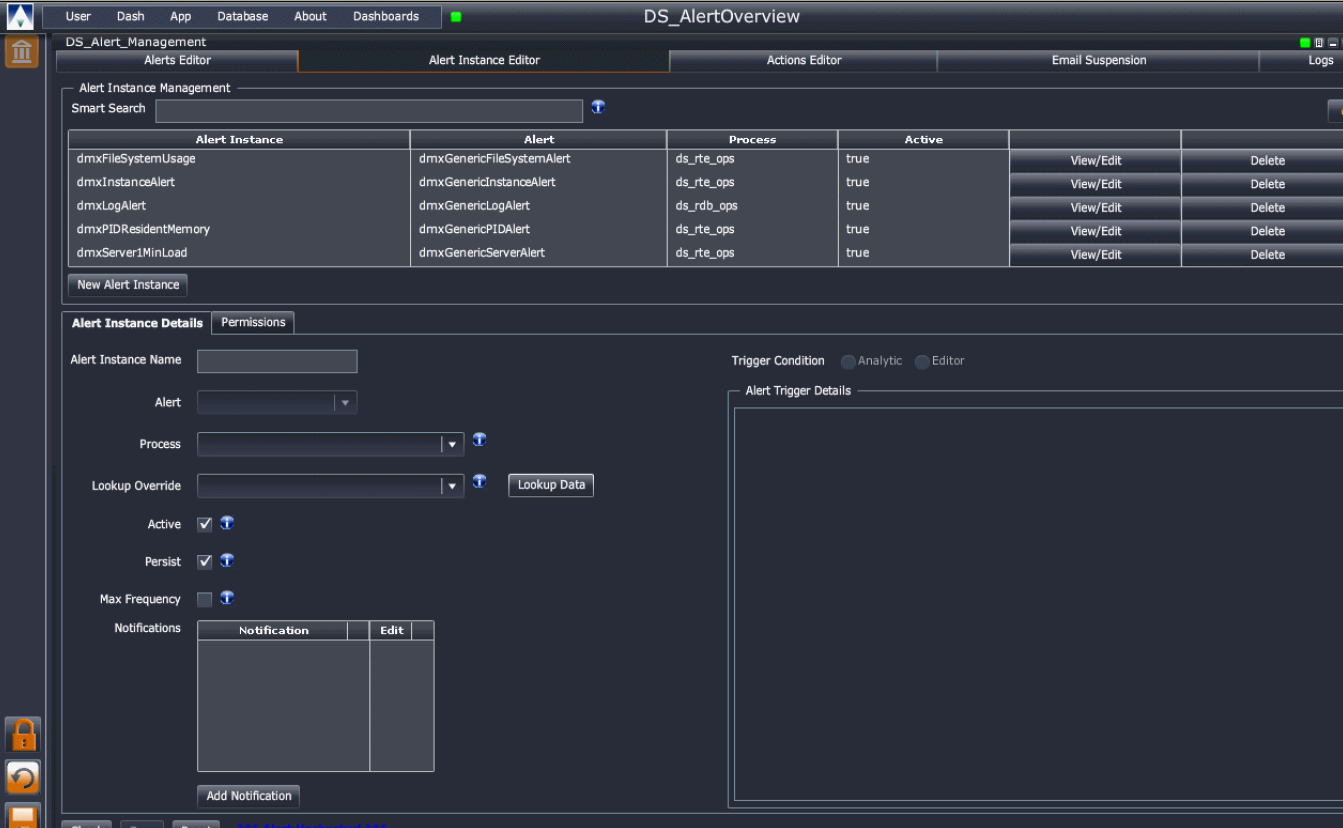Screen dimensions: 1343x828
Task: Click the panel layout icon on DS_Alert_Management title bar
Action: coord(1319,43)
